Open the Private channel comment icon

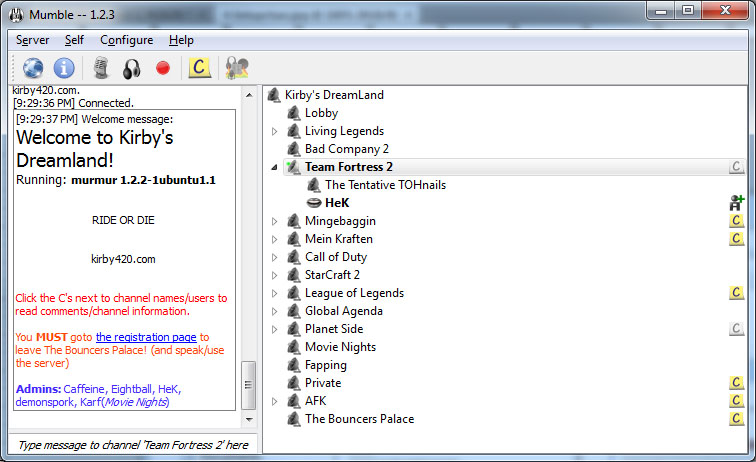(x=736, y=383)
